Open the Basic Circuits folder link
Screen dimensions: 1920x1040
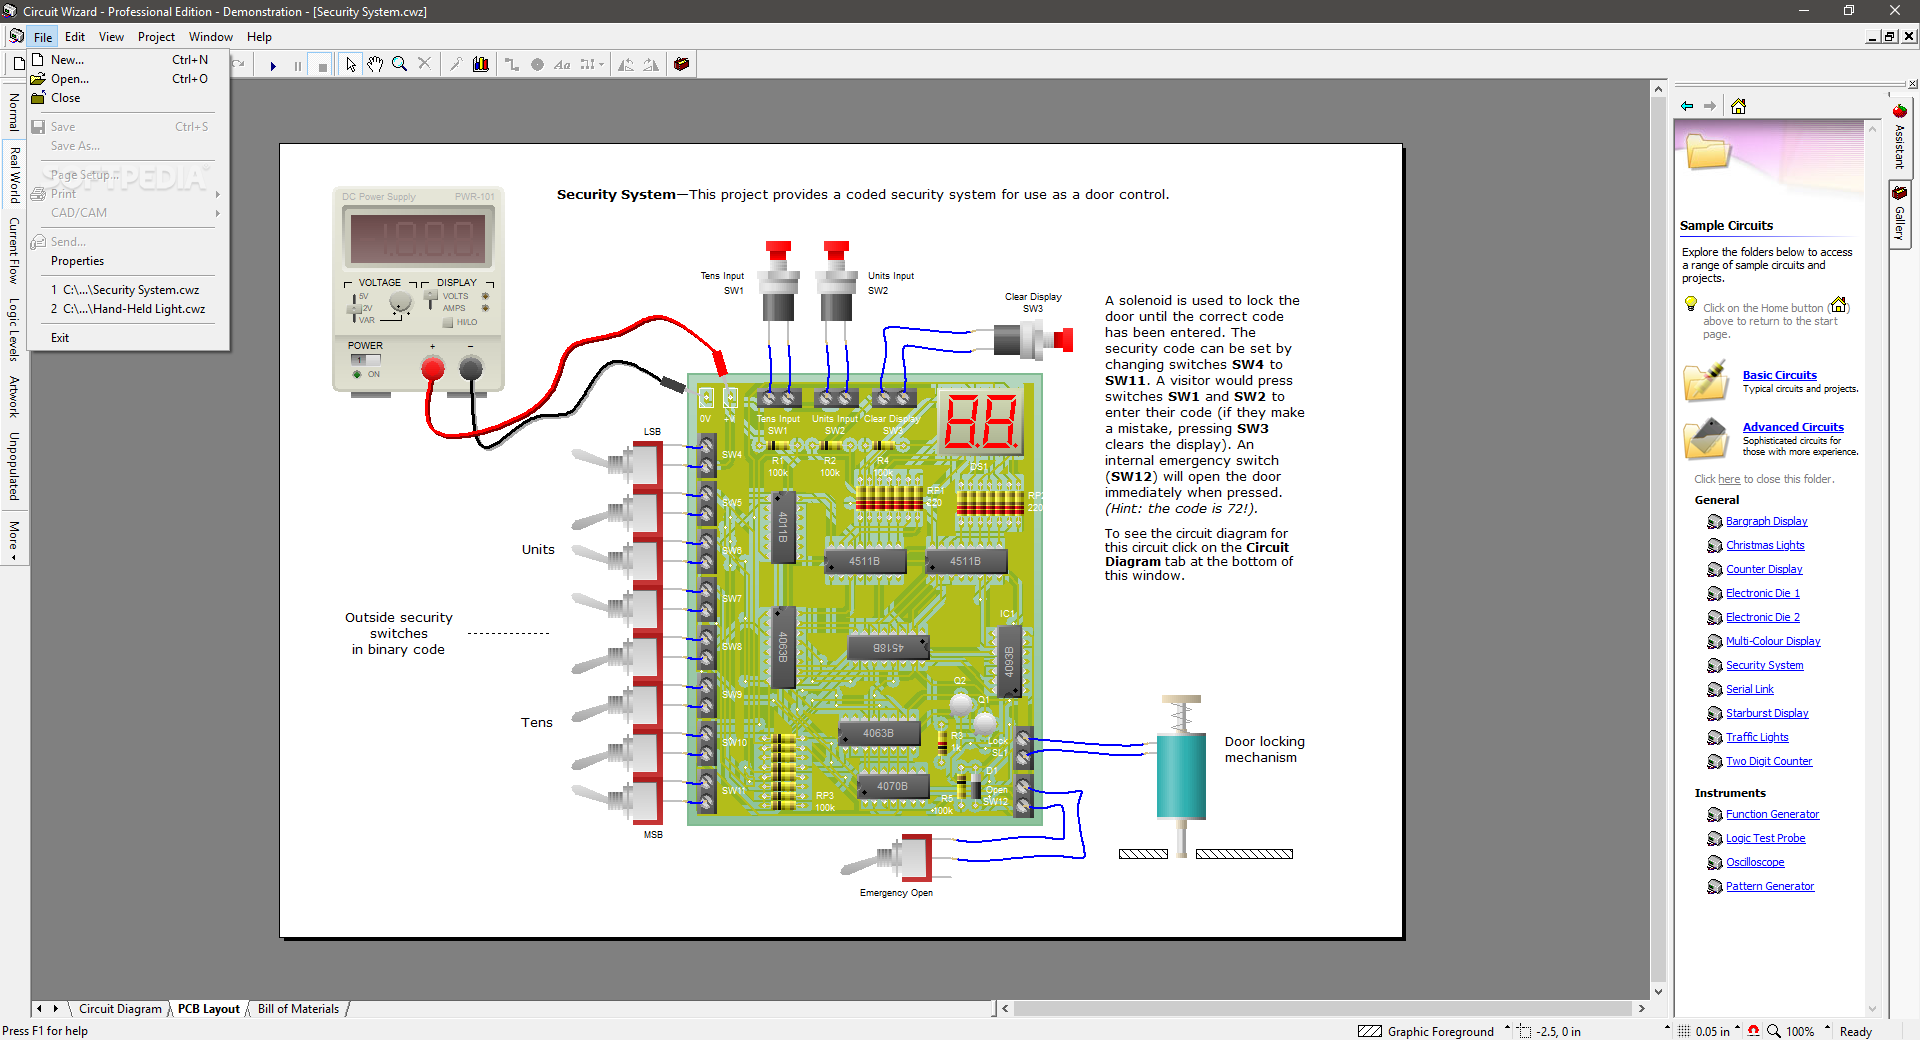[1779, 376]
